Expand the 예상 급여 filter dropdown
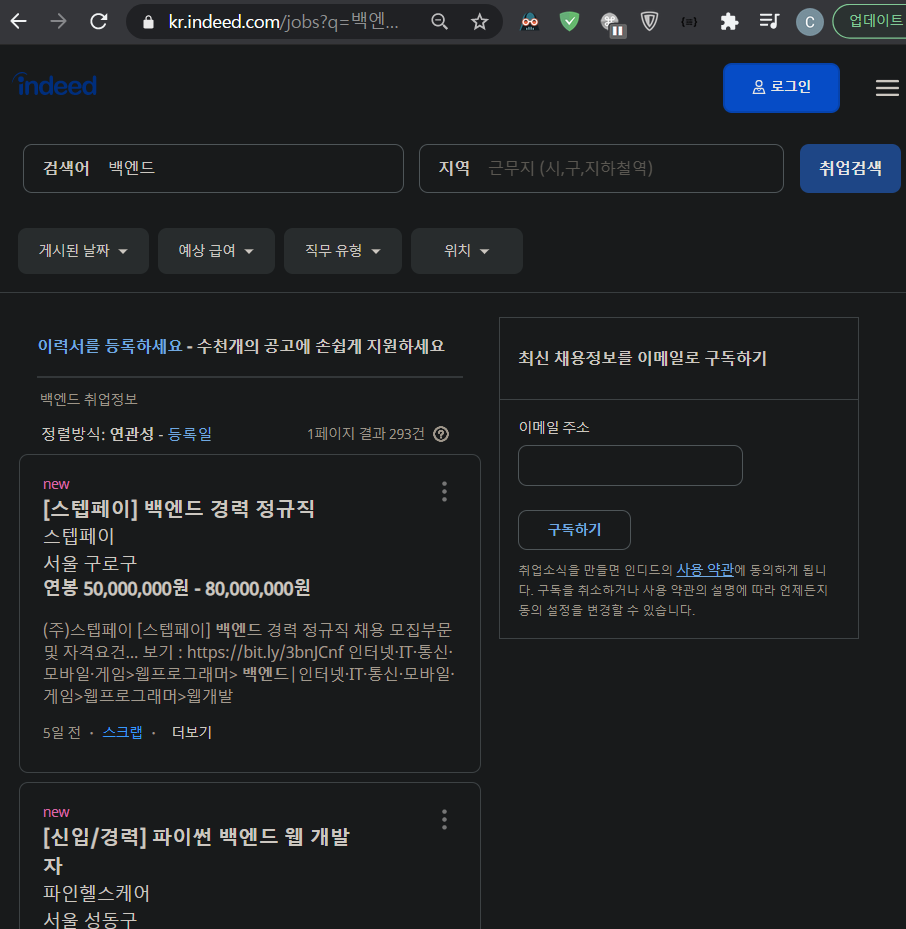 click(216, 251)
